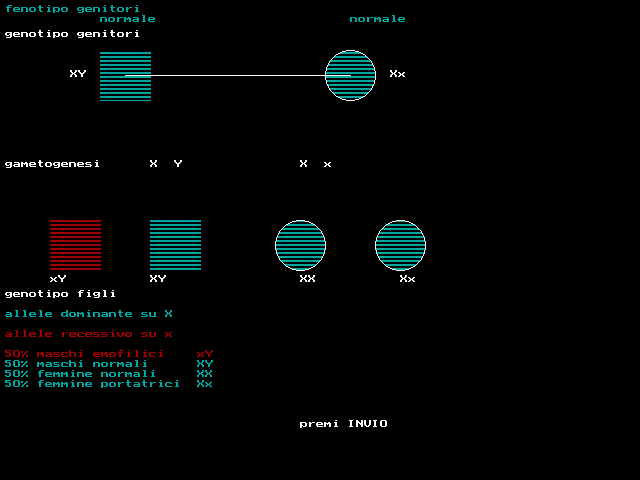Click the mother's 'normale' phenotype label

pos(377,19)
